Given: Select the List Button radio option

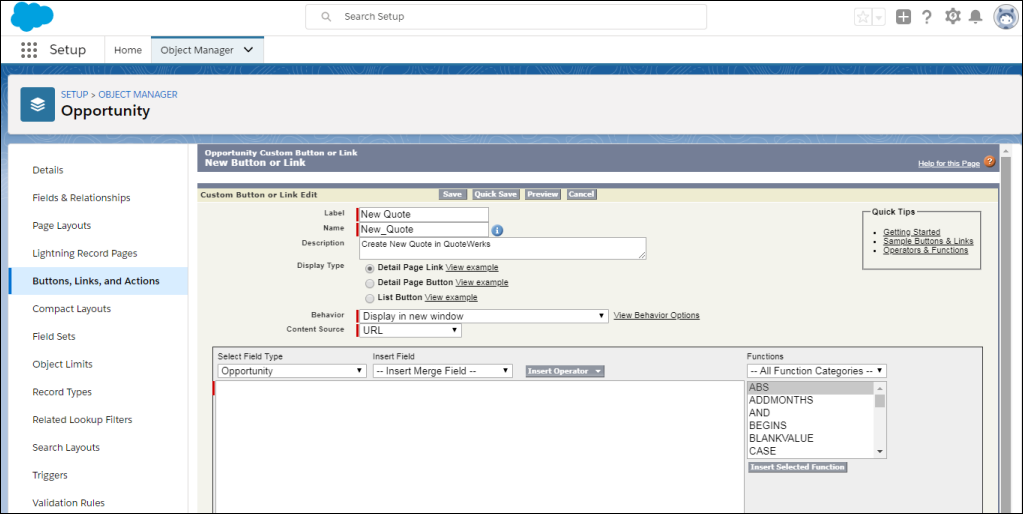Looking at the screenshot, I should click(x=370, y=298).
